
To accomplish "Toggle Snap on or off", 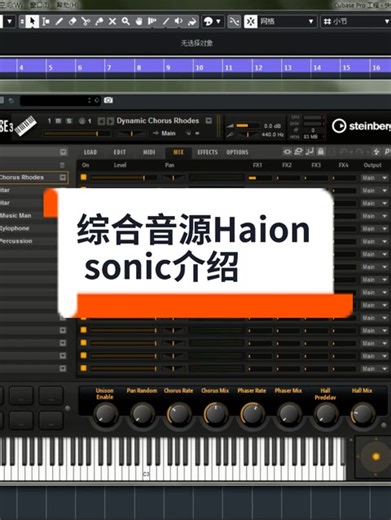I will coord(251,22).
